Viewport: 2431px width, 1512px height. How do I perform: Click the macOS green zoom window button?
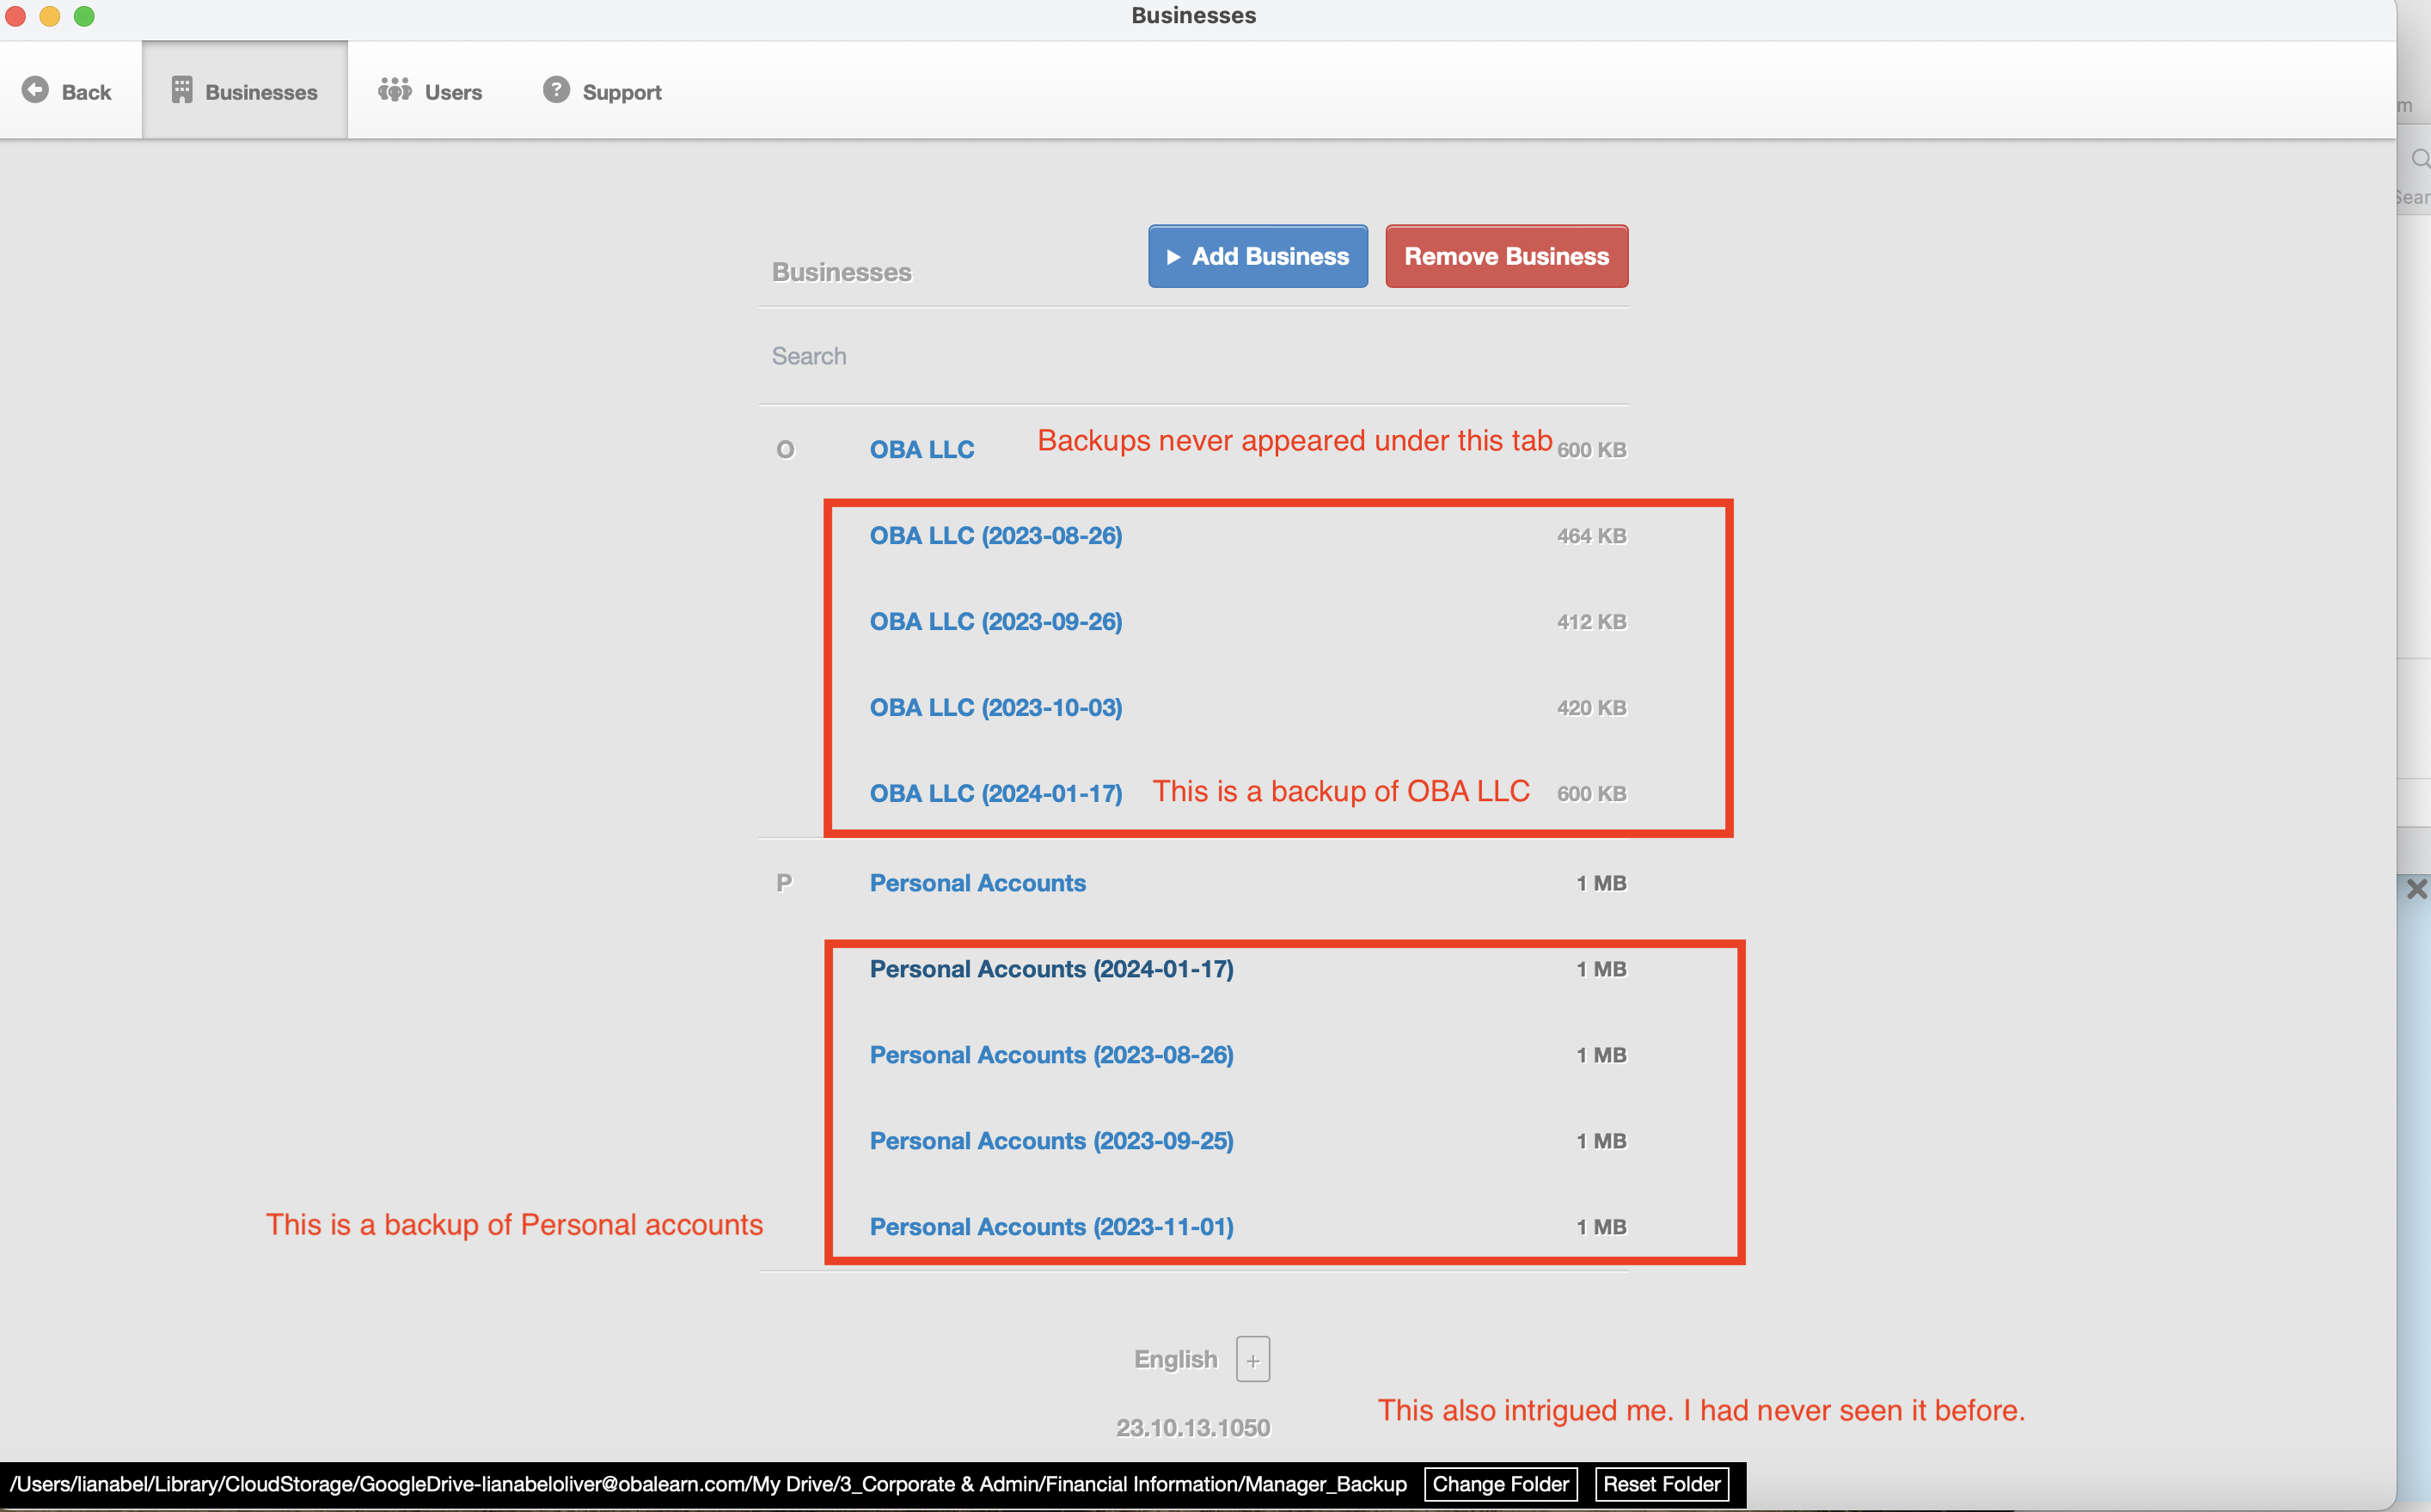tap(84, 16)
